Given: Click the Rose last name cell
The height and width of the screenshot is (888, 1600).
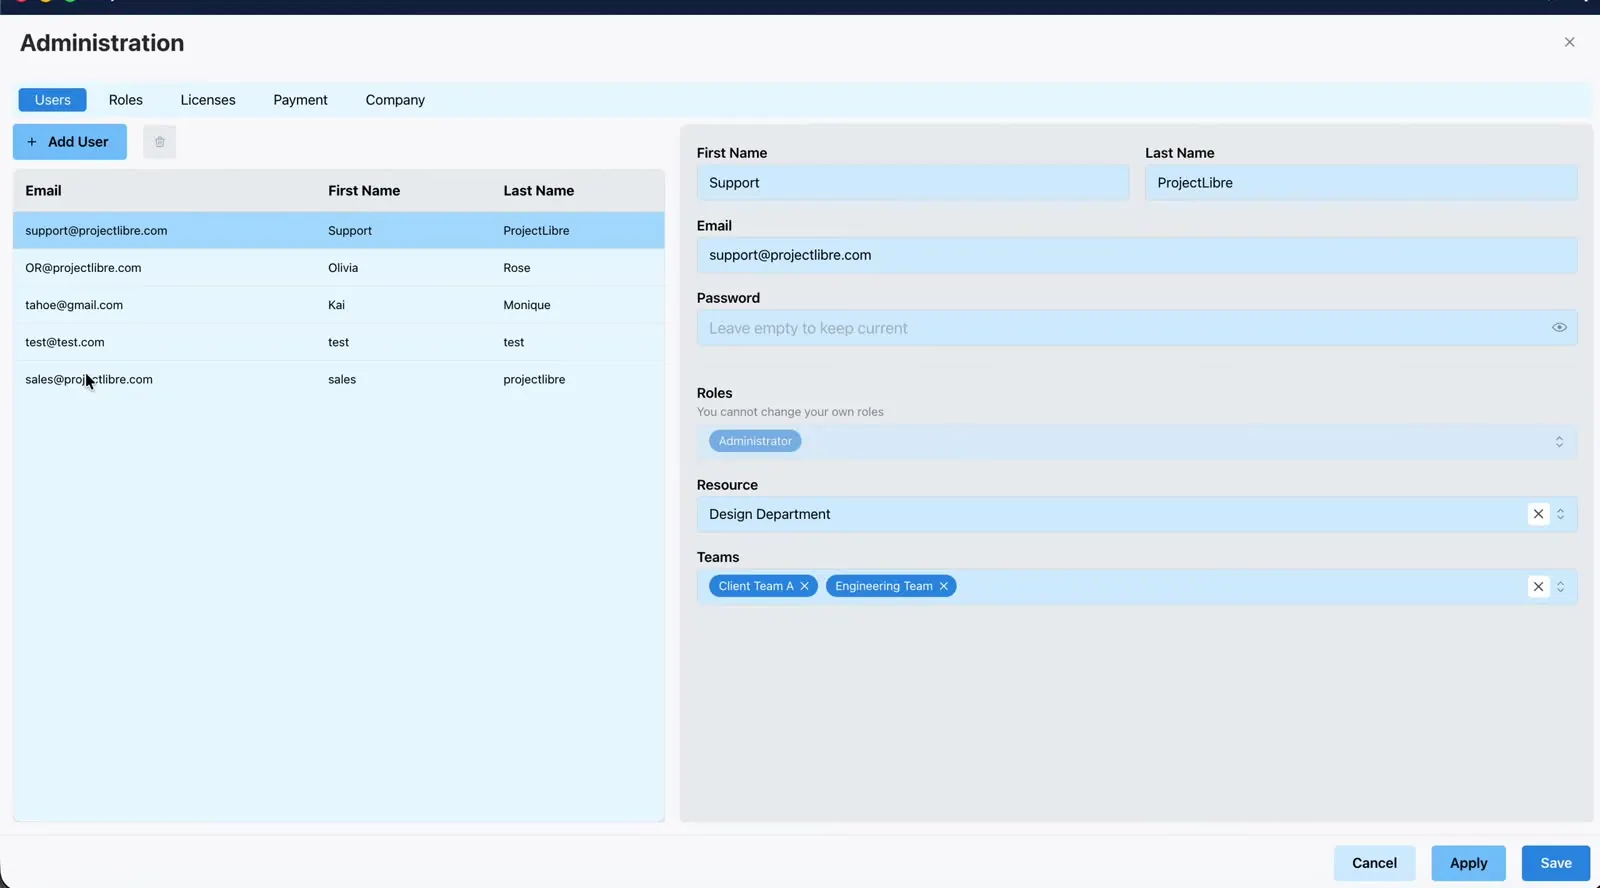Looking at the screenshot, I should coord(517,268).
